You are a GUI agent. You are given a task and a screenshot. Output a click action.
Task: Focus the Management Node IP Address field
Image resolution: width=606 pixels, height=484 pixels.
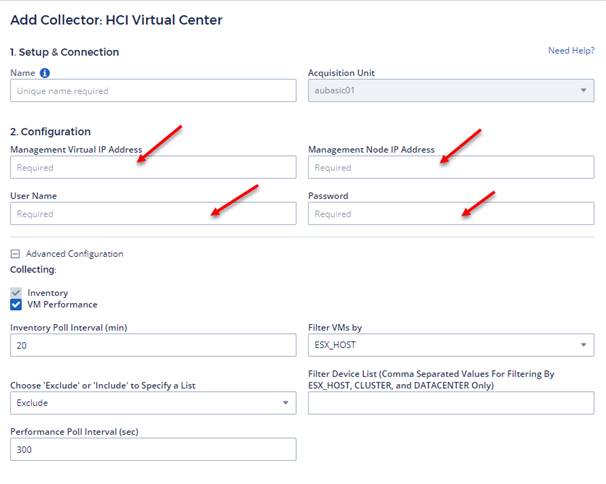[451, 167]
